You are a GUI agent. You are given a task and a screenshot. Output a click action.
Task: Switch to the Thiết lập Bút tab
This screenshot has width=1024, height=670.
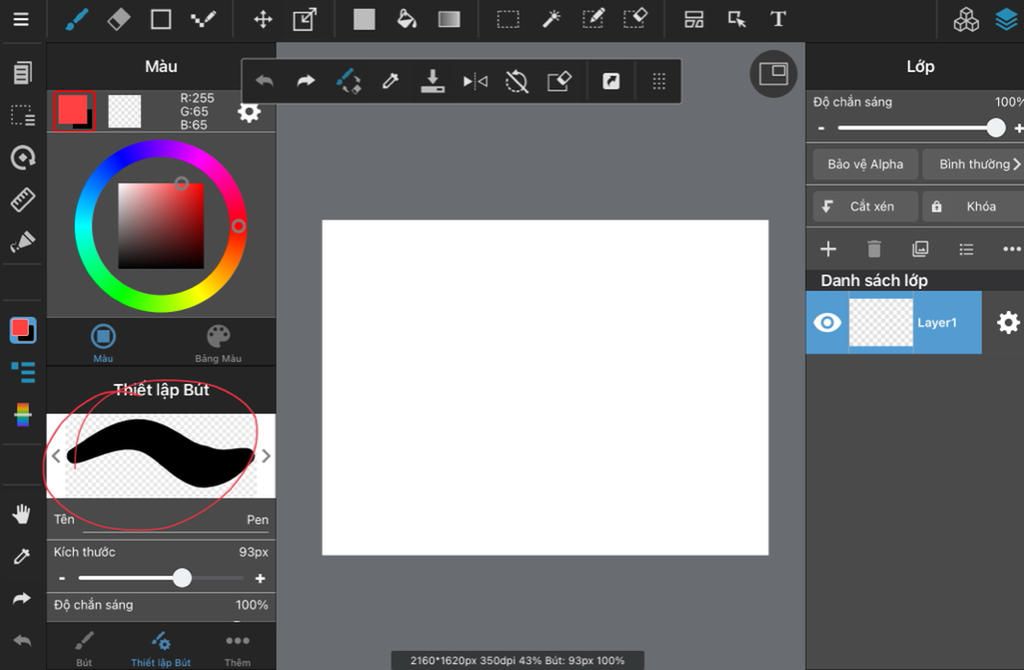pyautogui.click(x=161, y=648)
